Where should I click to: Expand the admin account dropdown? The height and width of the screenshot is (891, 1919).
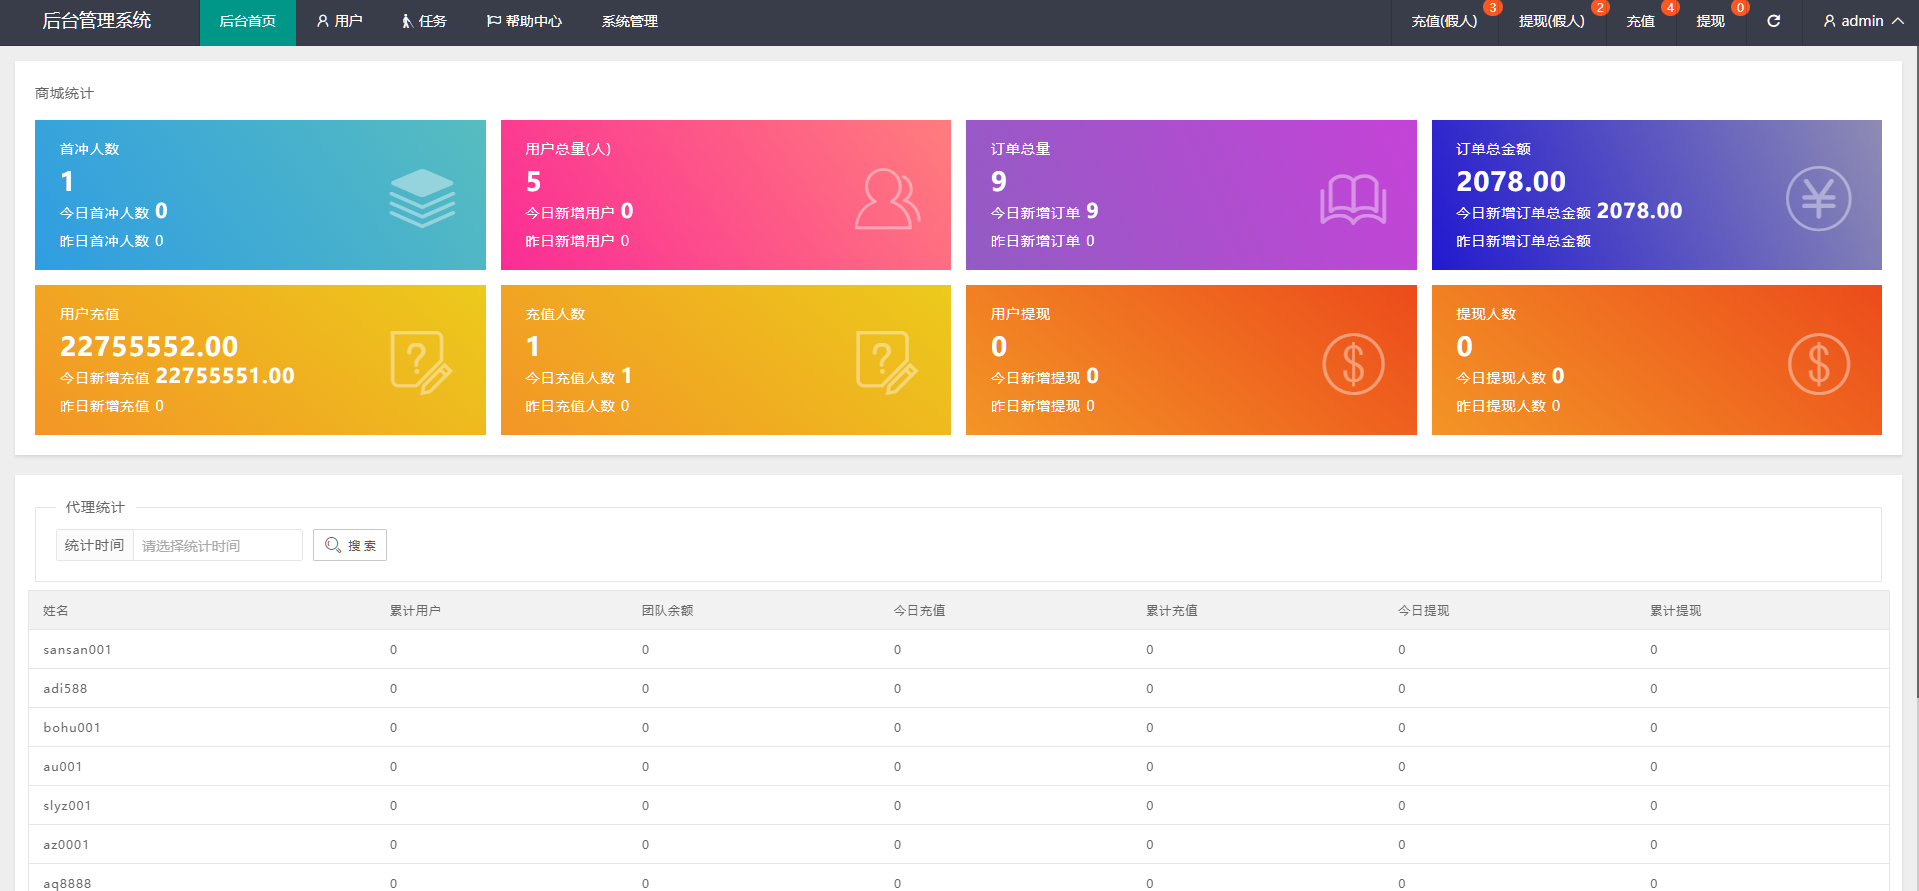pos(1862,21)
